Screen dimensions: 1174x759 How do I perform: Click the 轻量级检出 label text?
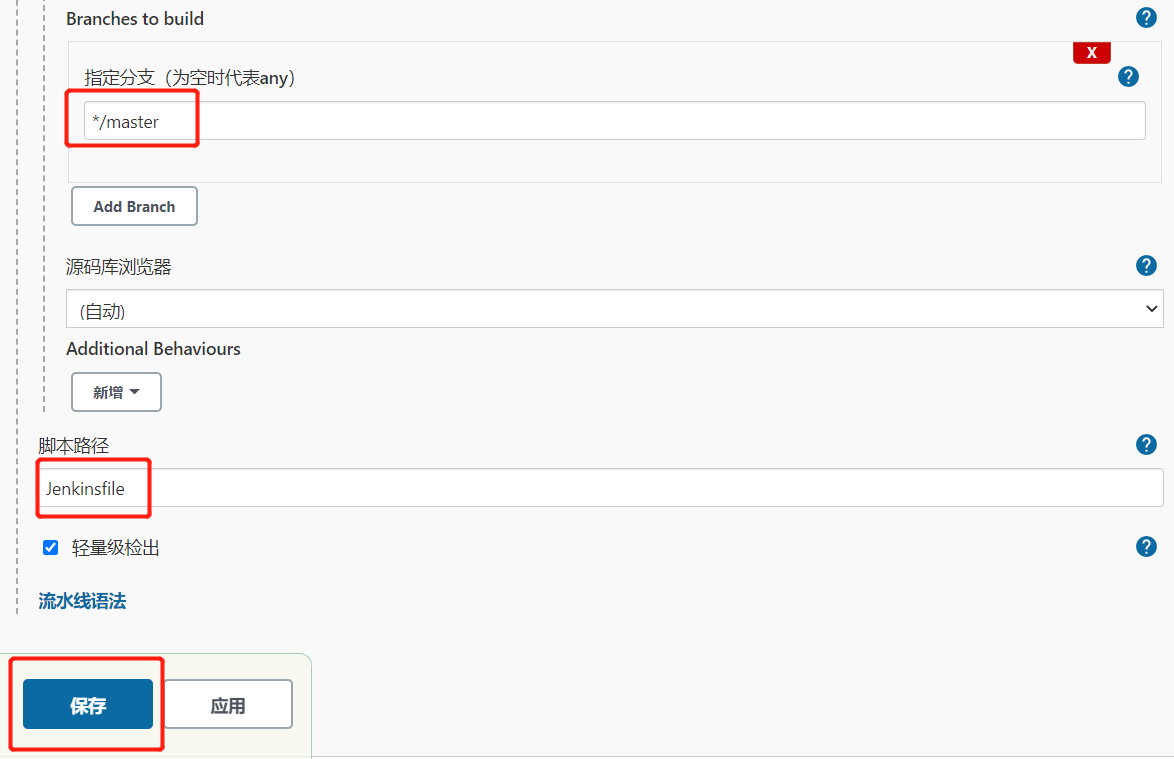[115, 548]
